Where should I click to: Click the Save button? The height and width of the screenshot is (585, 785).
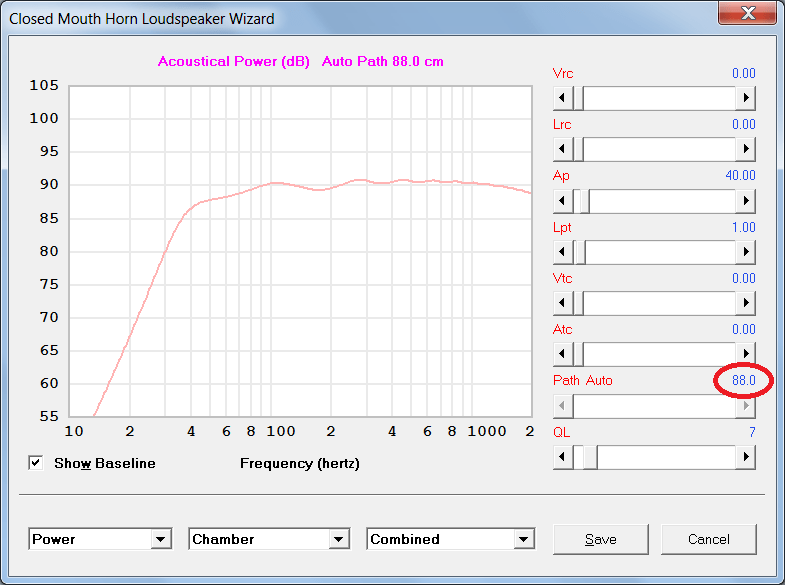[601, 539]
